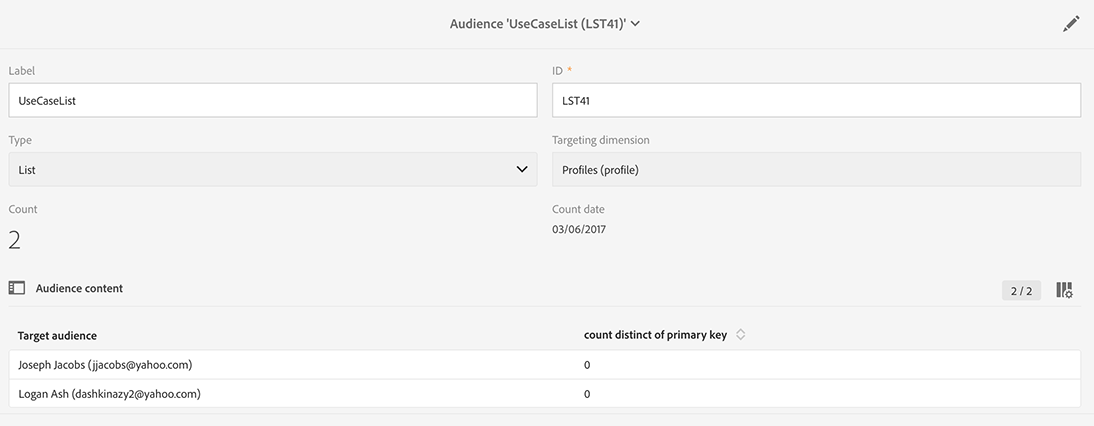Click count distinct of primary key header
Image resolution: width=1094 pixels, height=426 pixels.
pos(655,335)
